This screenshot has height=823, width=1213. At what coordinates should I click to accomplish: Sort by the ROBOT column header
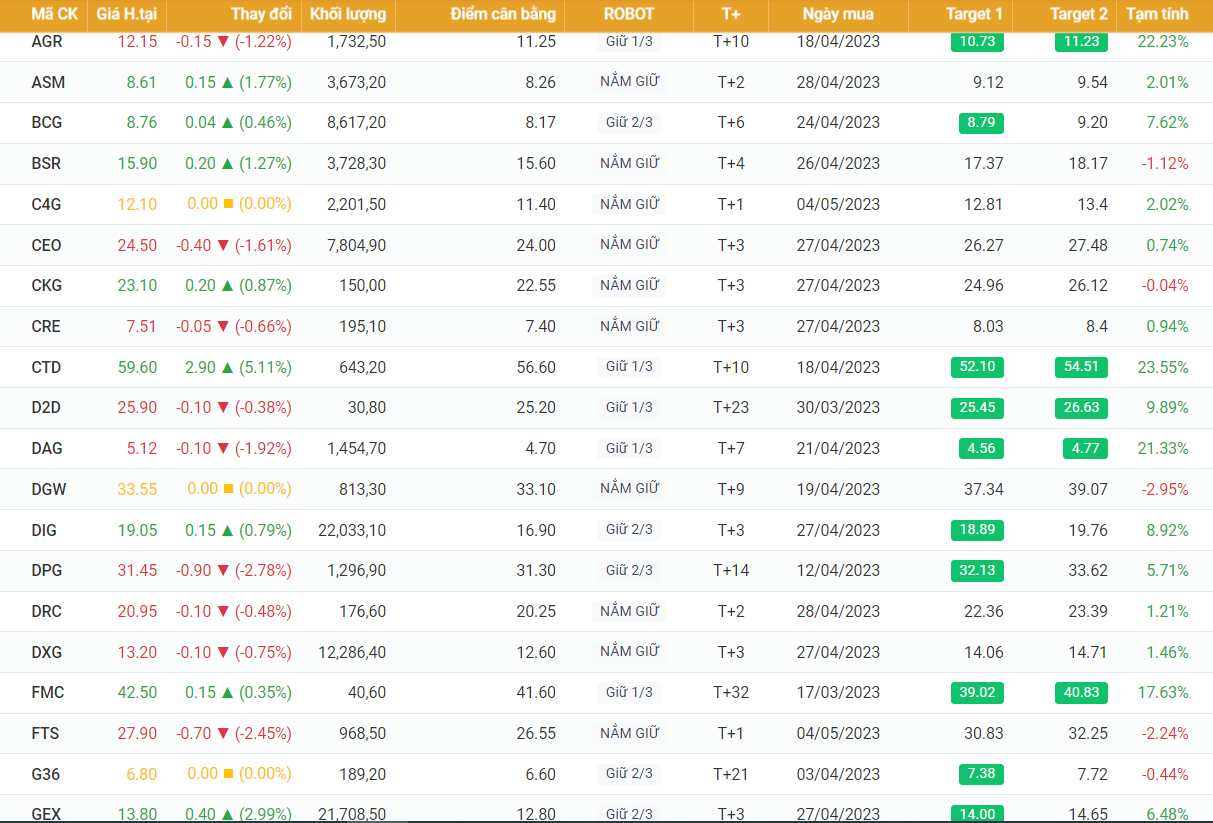[x=629, y=14]
